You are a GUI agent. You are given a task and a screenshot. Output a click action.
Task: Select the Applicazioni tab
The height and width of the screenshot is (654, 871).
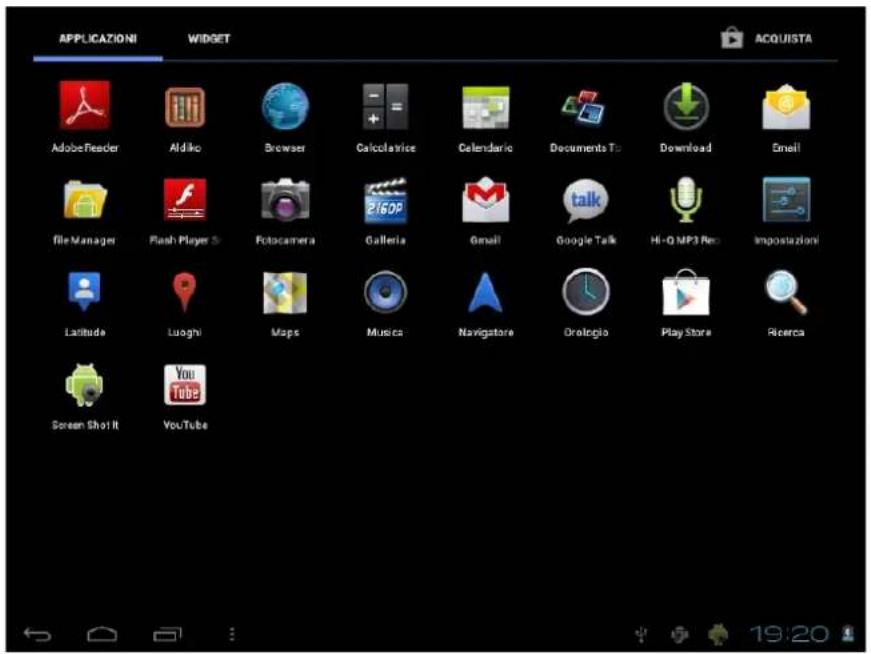pyautogui.click(x=98, y=39)
